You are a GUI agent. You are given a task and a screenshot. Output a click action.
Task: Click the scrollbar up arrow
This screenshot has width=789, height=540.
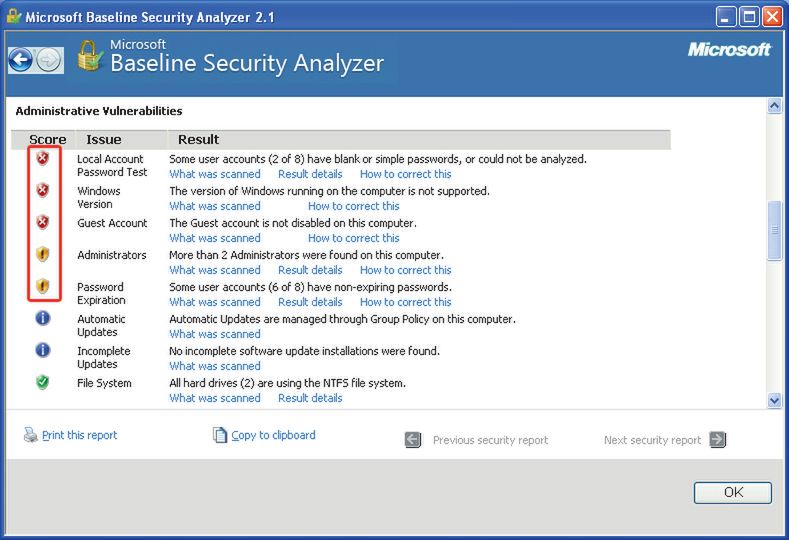pos(774,105)
